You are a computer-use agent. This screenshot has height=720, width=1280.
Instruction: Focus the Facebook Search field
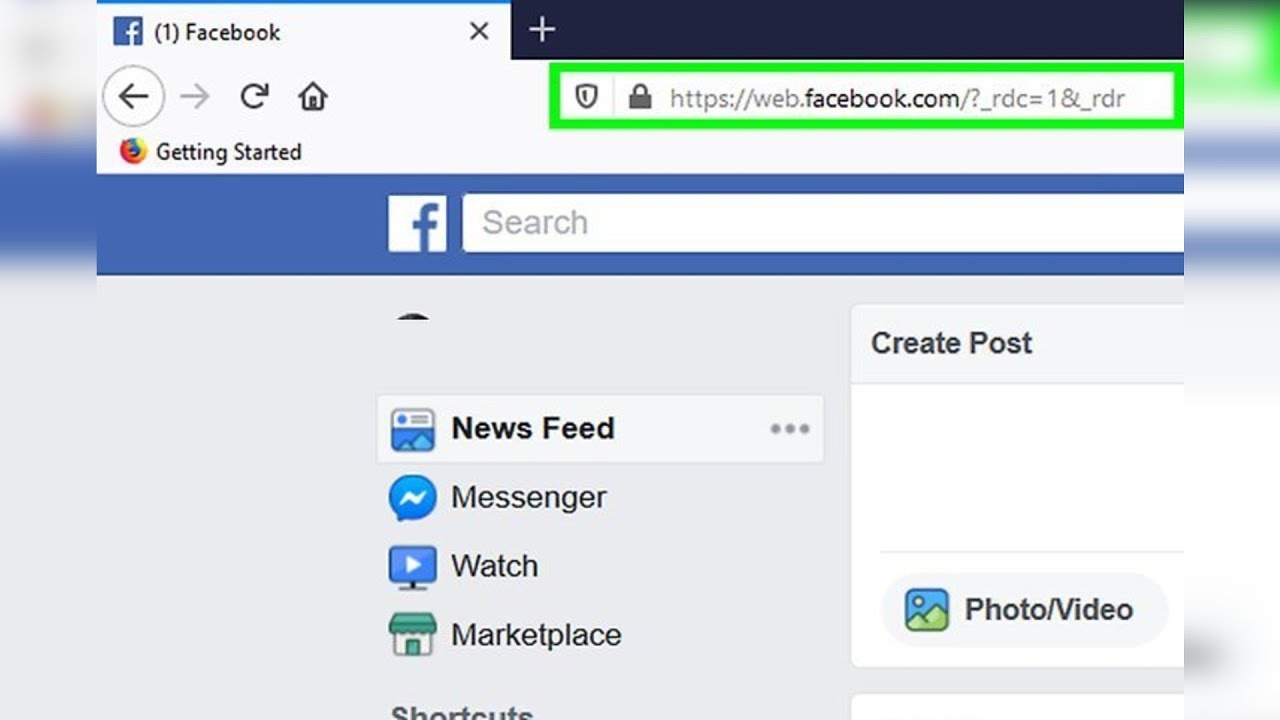click(823, 223)
